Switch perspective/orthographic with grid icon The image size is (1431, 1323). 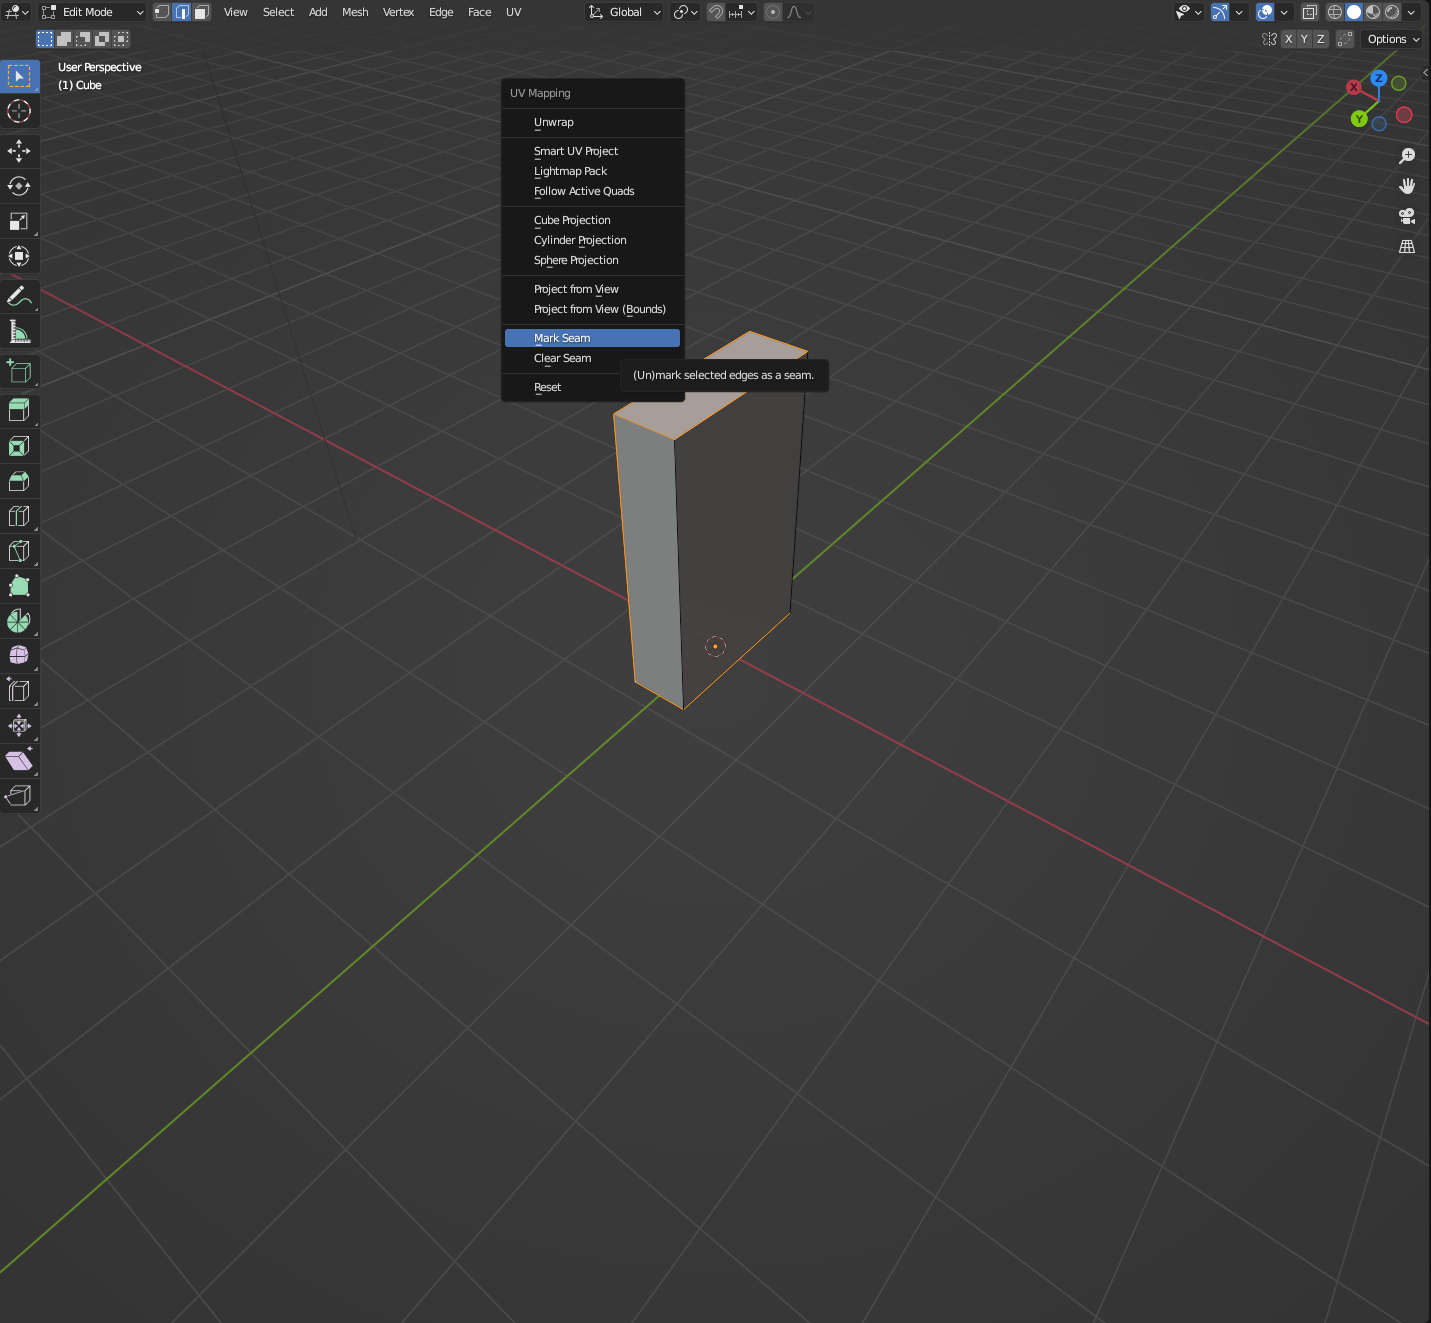coord(1407,246)
